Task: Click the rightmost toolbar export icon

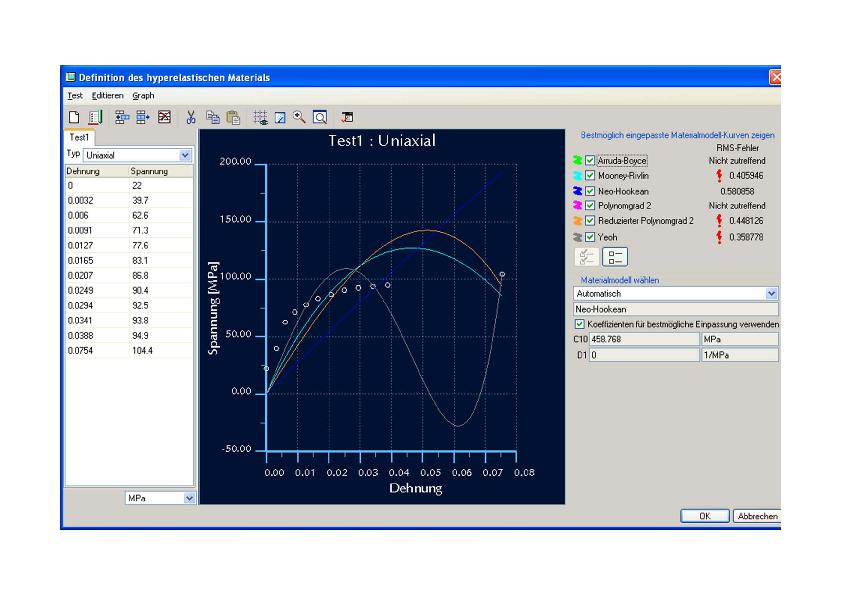Action: point(347,117)
